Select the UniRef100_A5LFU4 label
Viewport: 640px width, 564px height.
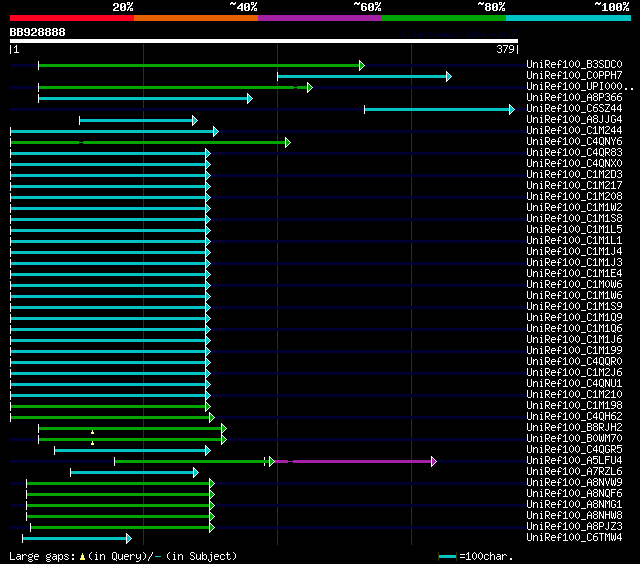pyautogui.click(x=574, y=461)
